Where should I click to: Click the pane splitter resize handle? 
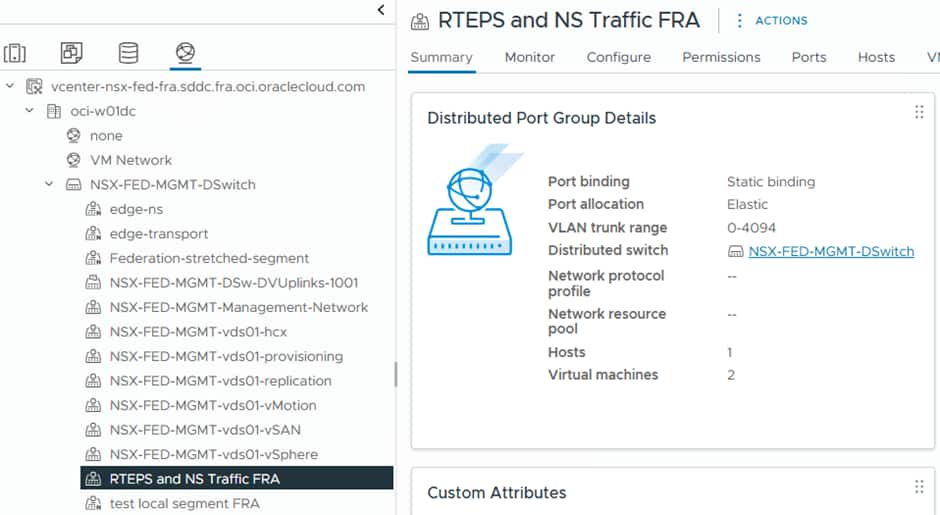click(396, 374)
